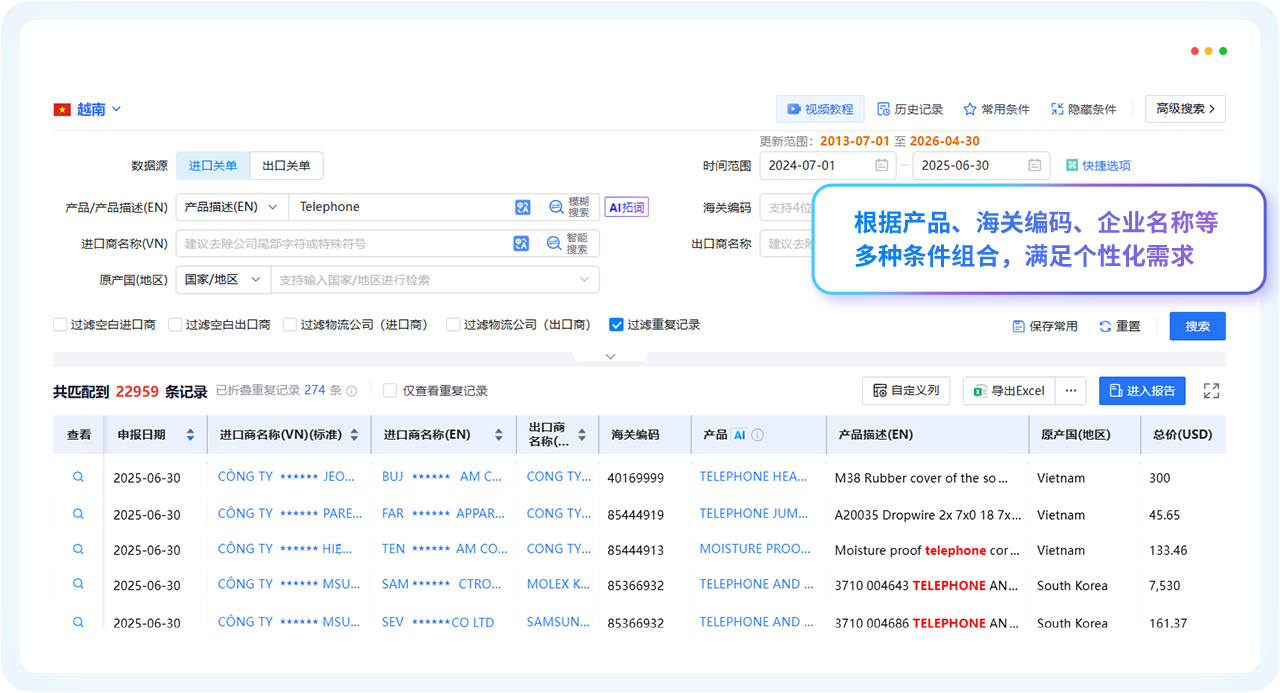Open the quick options link

pos(1098,166)
